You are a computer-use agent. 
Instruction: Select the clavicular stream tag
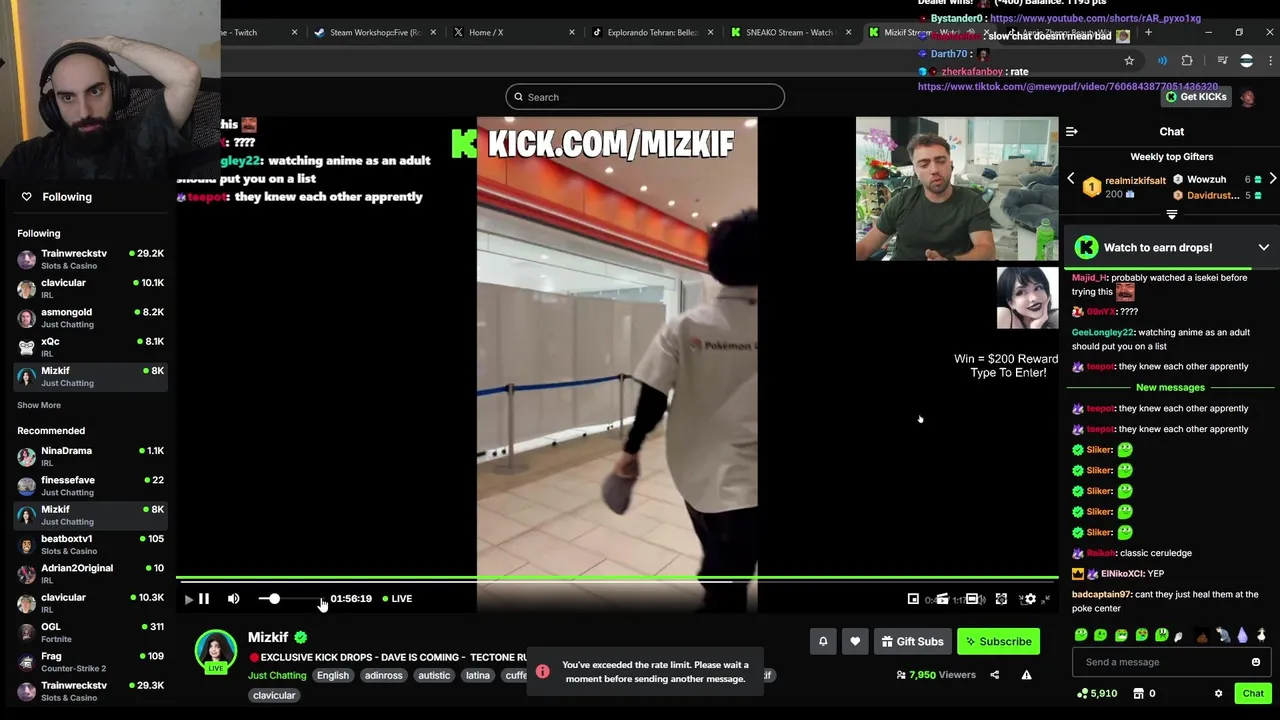[x=274, y=695]
